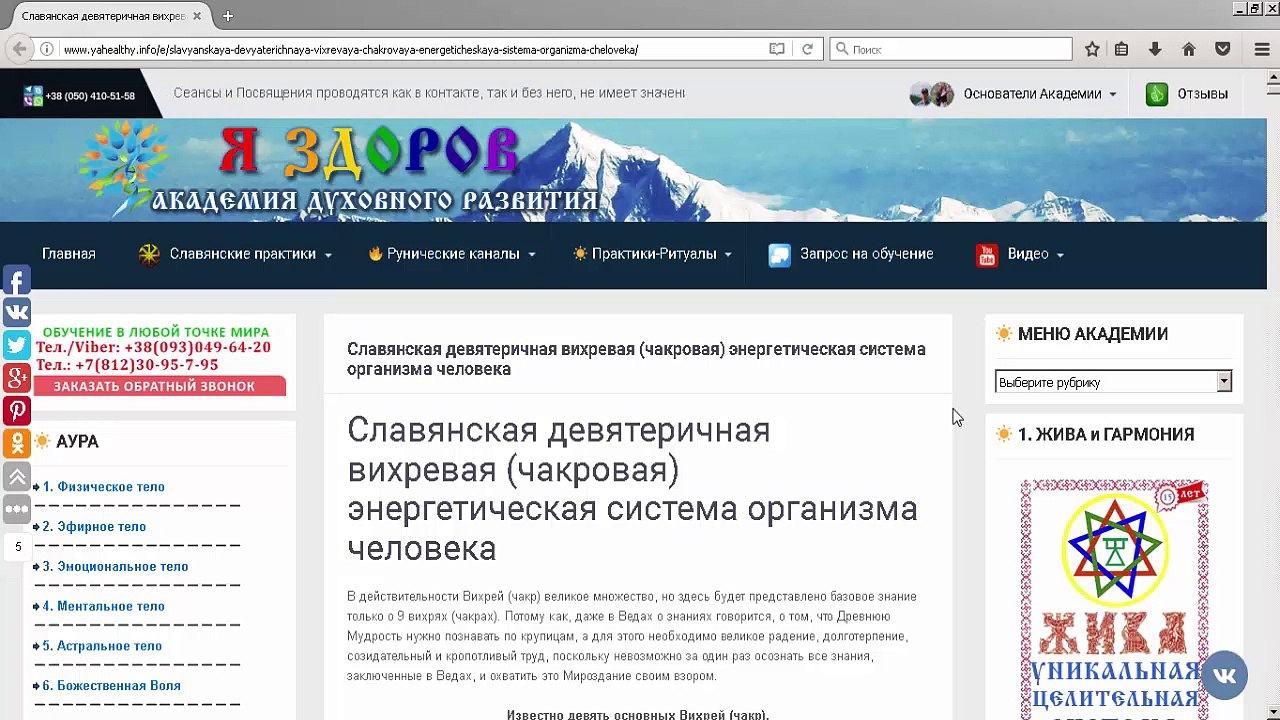Open more sharing options (three dots) icon
This screenshot has height=720, width=1280.
click(17, 510)
